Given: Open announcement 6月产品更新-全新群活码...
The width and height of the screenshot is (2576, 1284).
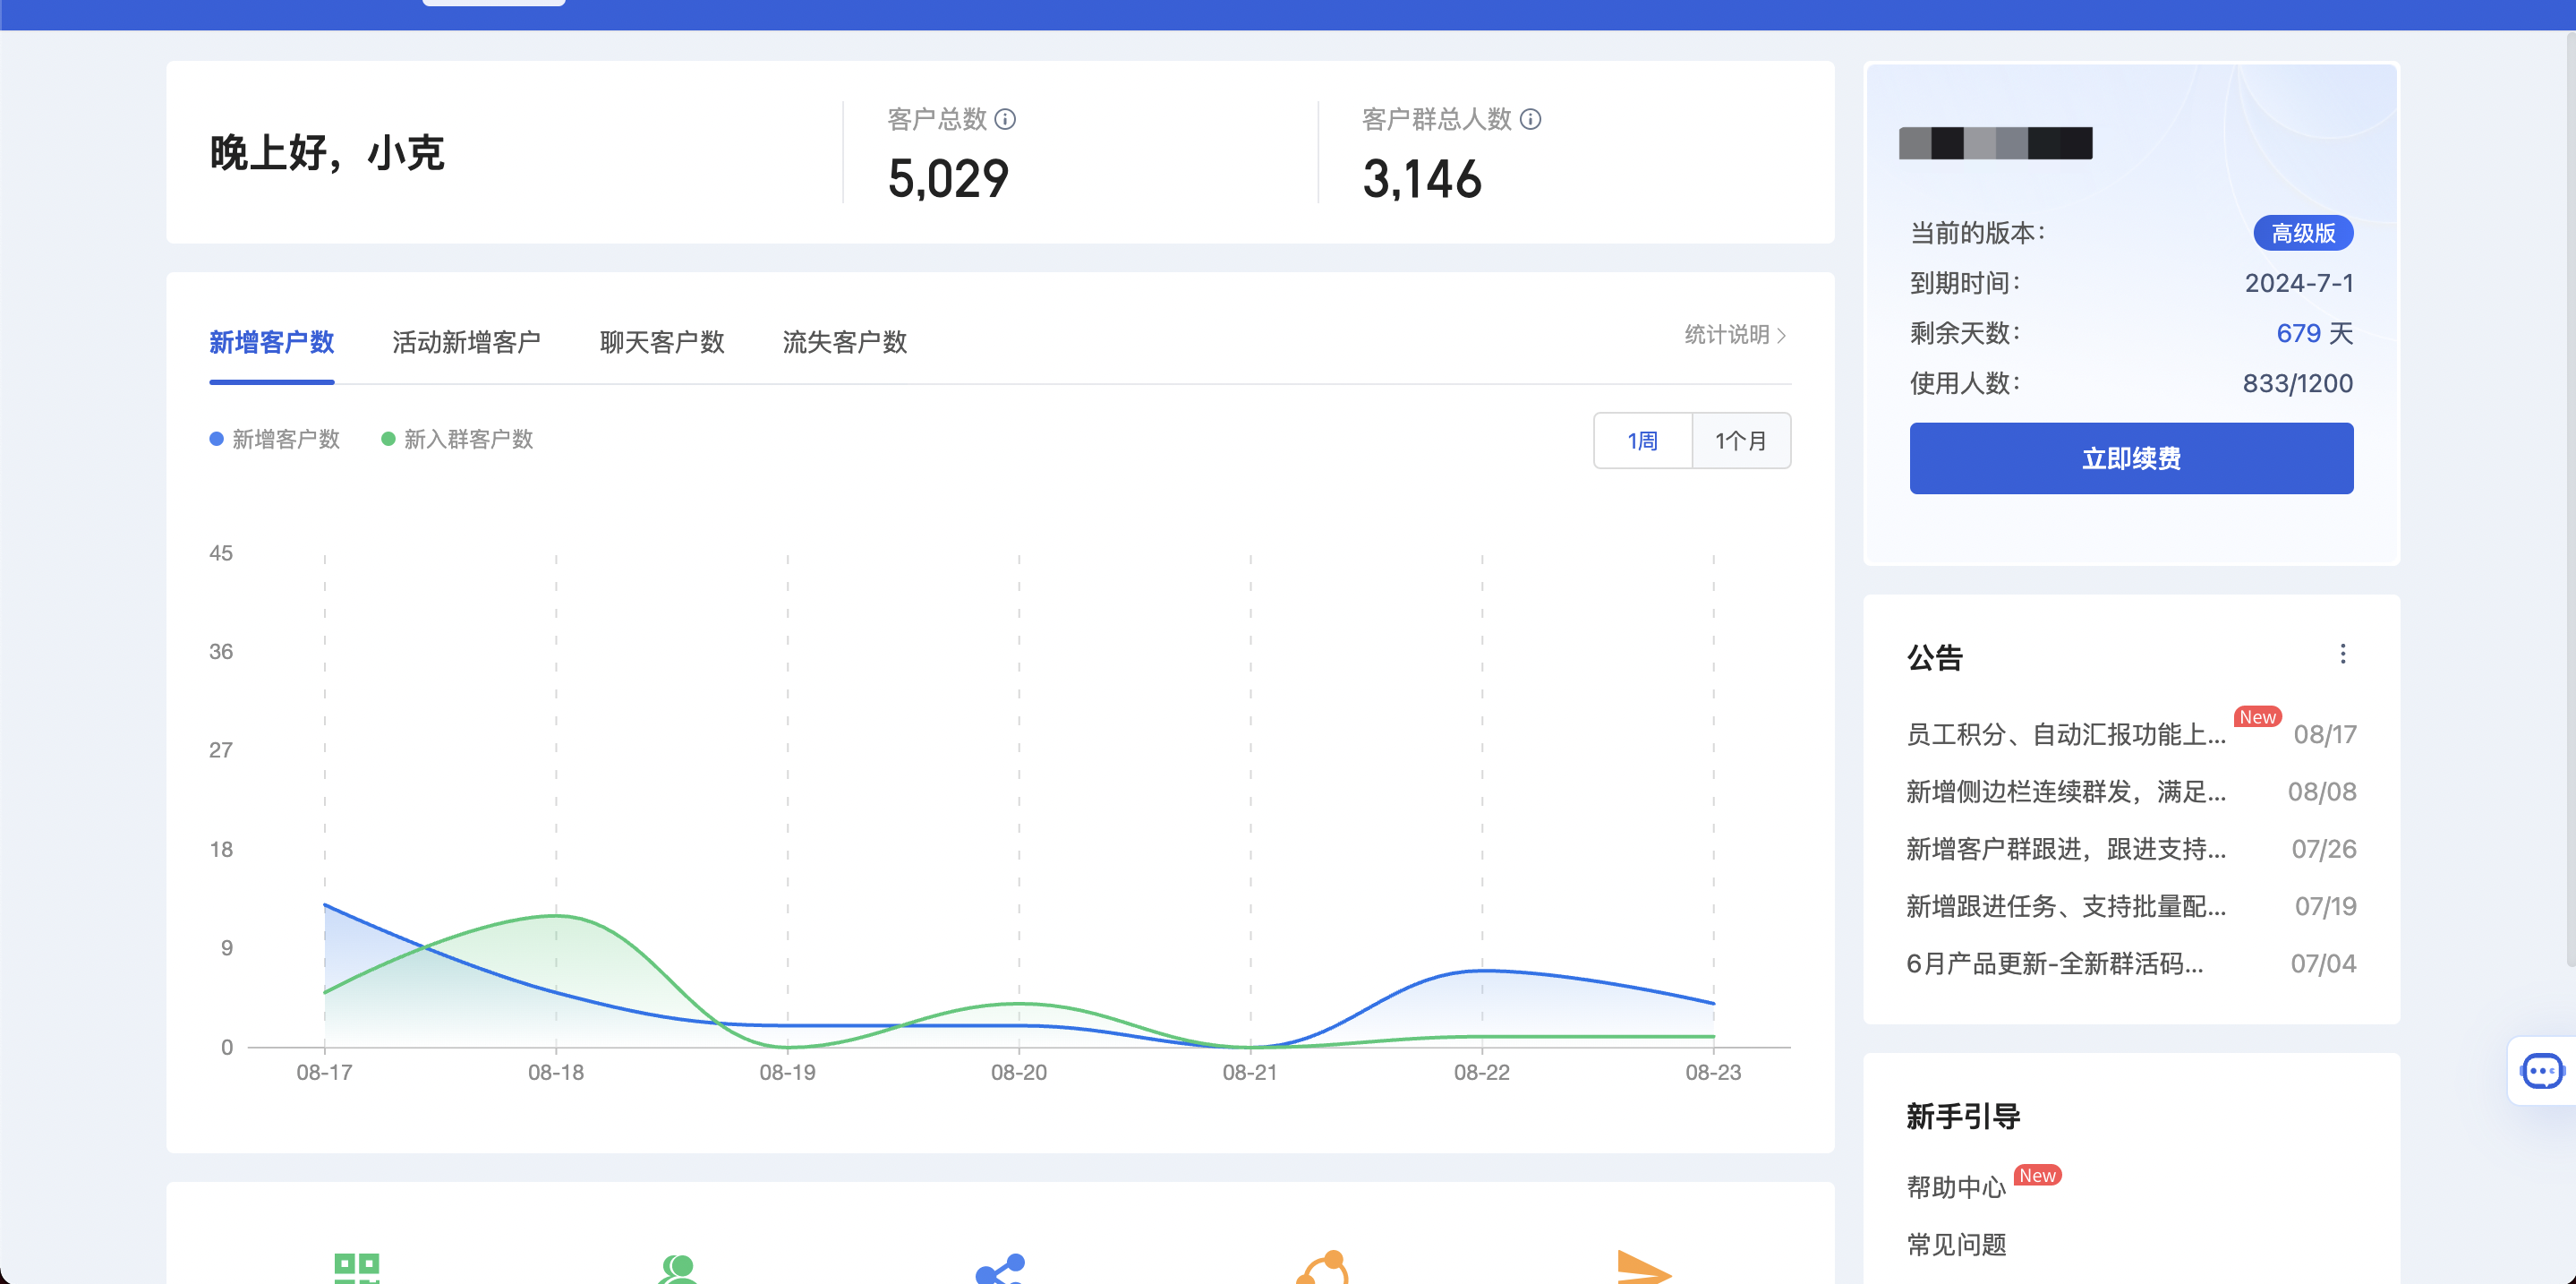Looking at the screenshot, I should click(2055, 963).
